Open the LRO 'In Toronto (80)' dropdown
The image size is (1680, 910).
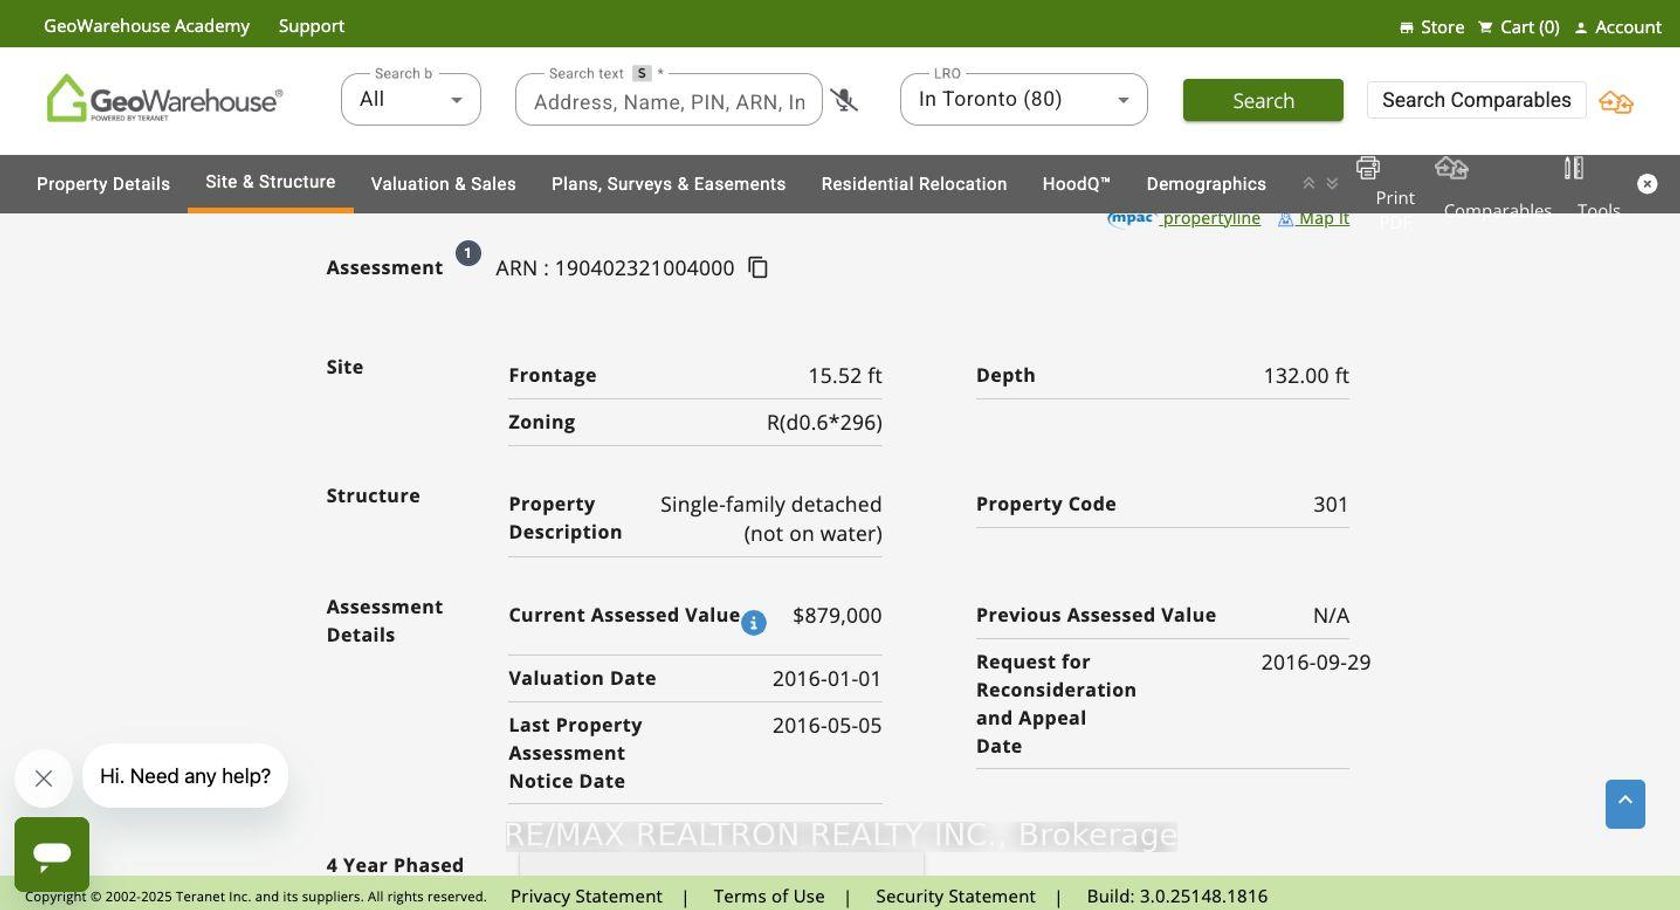[1023, 100]
